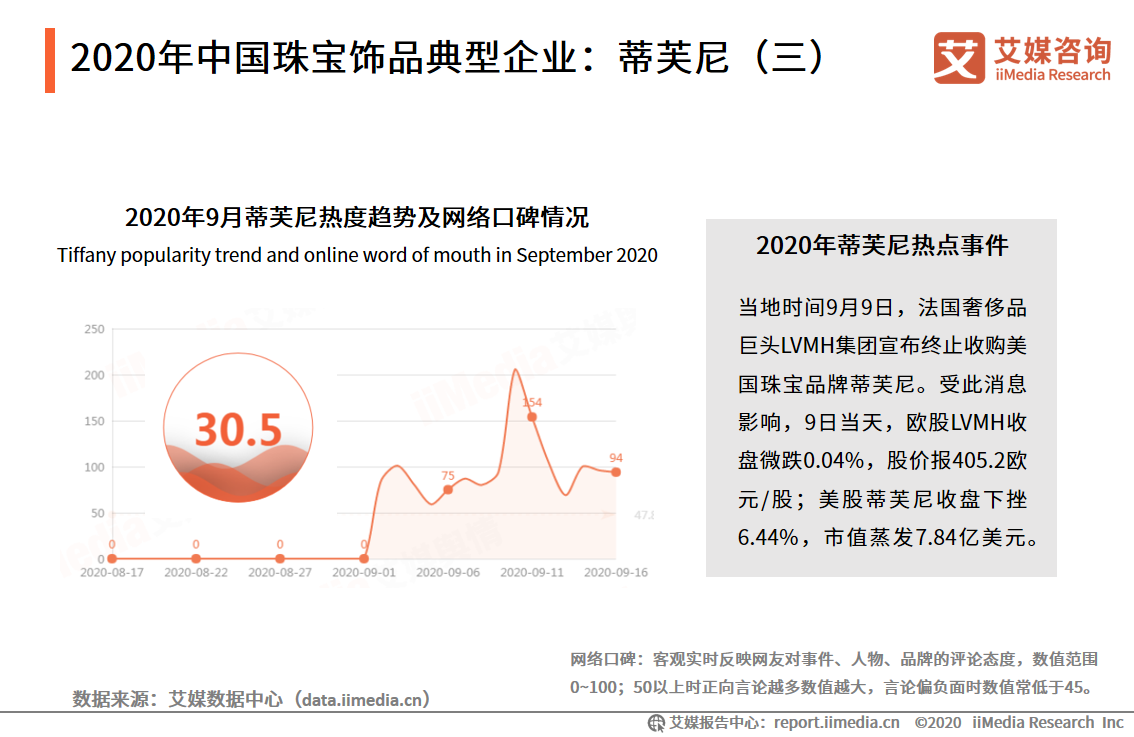Click the y-axis label 100
1134x737 pixels.
[94, 467]
